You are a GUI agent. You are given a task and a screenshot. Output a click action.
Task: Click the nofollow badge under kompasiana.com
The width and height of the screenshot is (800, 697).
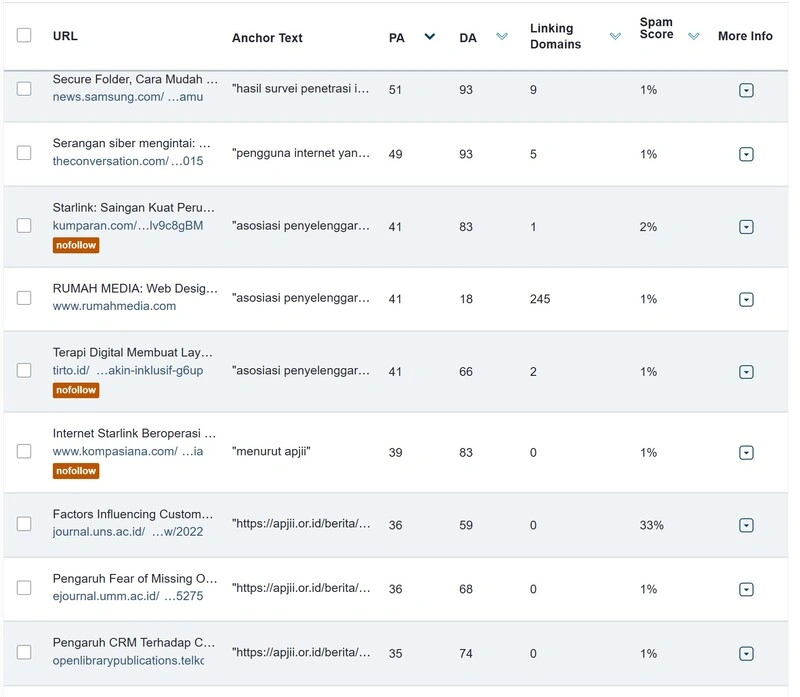point(76,471)
